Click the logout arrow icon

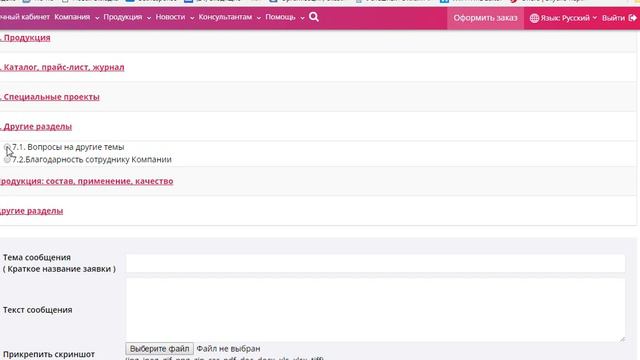632,18
